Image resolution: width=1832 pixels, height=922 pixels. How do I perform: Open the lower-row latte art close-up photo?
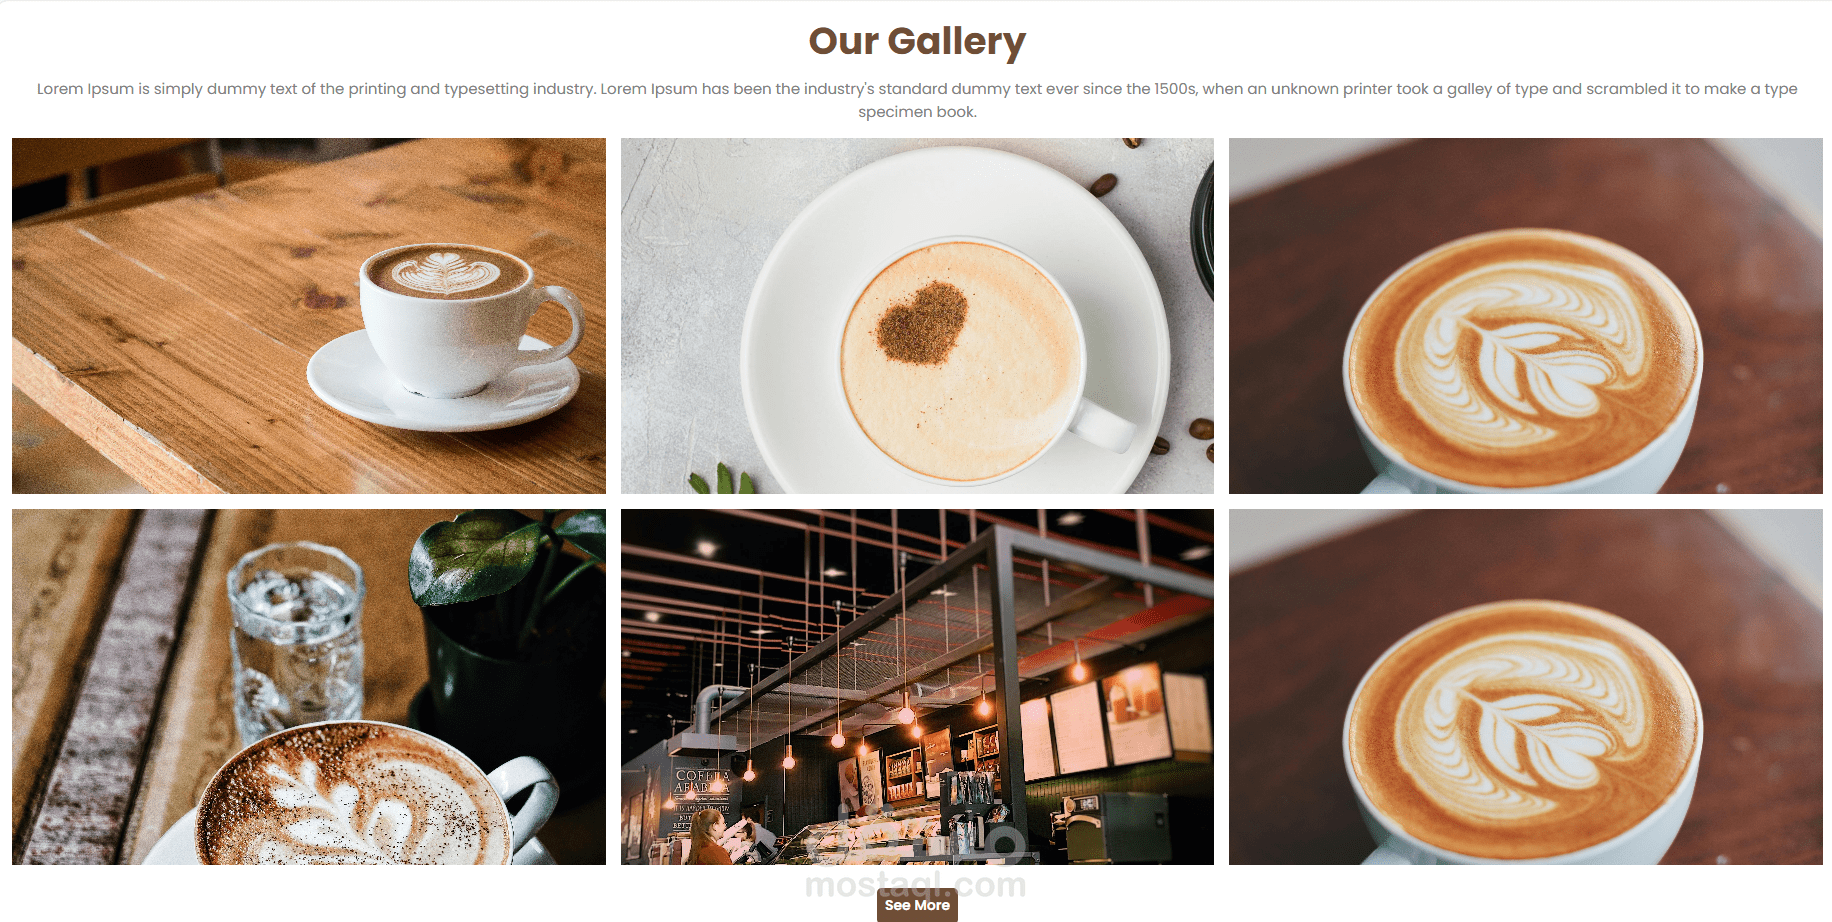[1526, 687]
